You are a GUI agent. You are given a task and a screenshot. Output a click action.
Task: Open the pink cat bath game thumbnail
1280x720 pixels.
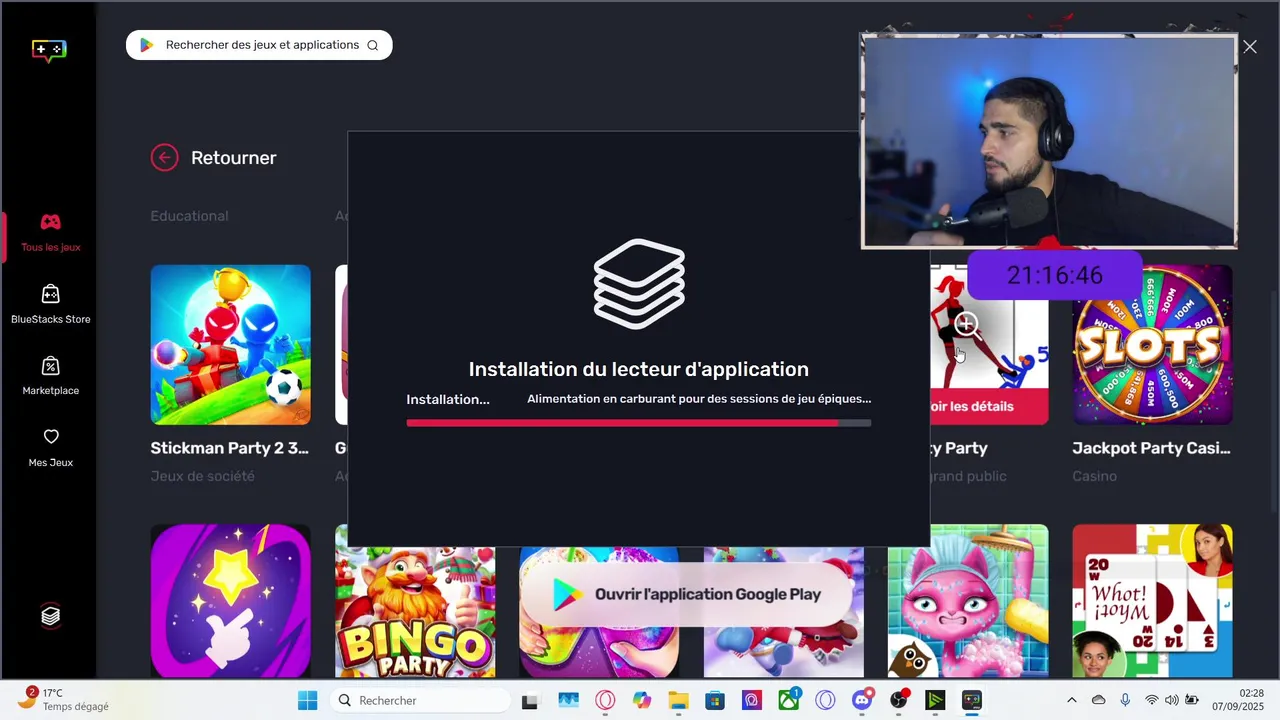pos(968,601)
